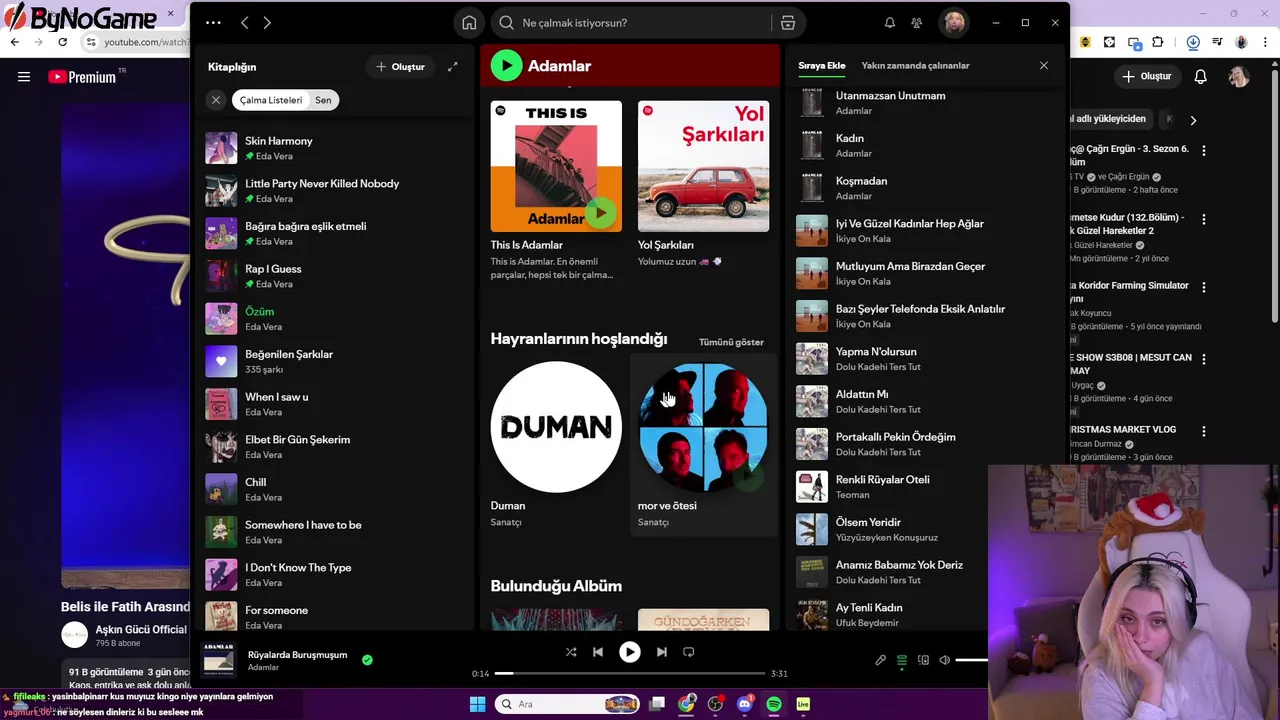Viewport: 1280px width, 720px height.
Task: Show next YouTube filter chips arrow
Action: click(x=1193, y=120)
